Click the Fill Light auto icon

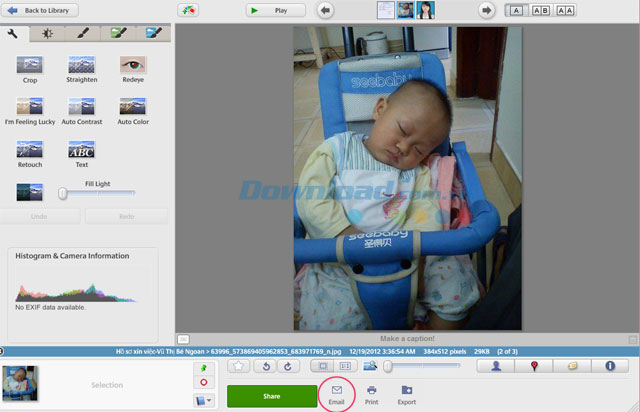click(30, 192)
